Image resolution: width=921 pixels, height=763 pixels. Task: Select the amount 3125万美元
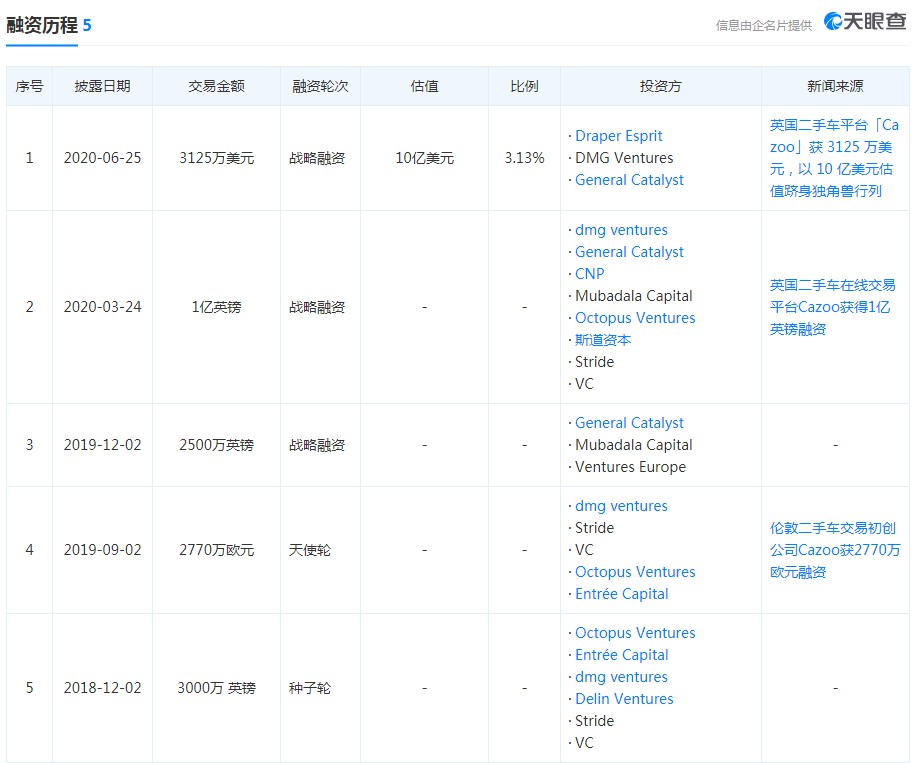216,158
